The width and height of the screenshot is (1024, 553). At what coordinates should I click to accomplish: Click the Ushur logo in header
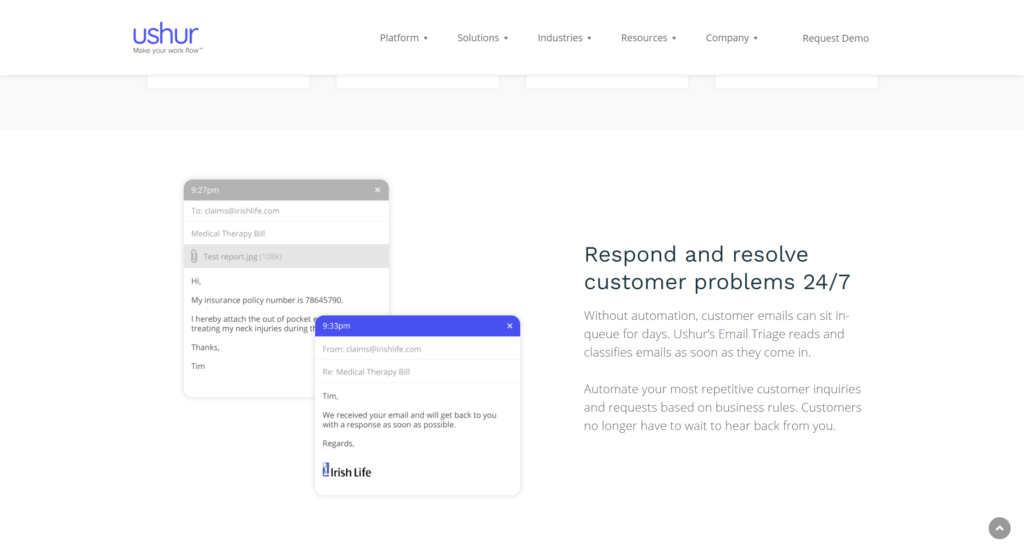pyautogui.click(x=168, y=37)
